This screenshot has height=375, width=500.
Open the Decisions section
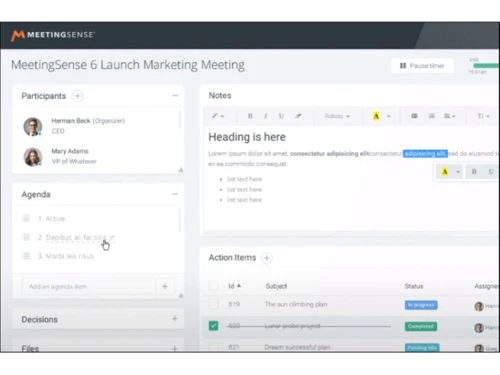pyautogui.click(x=98, y=319)
